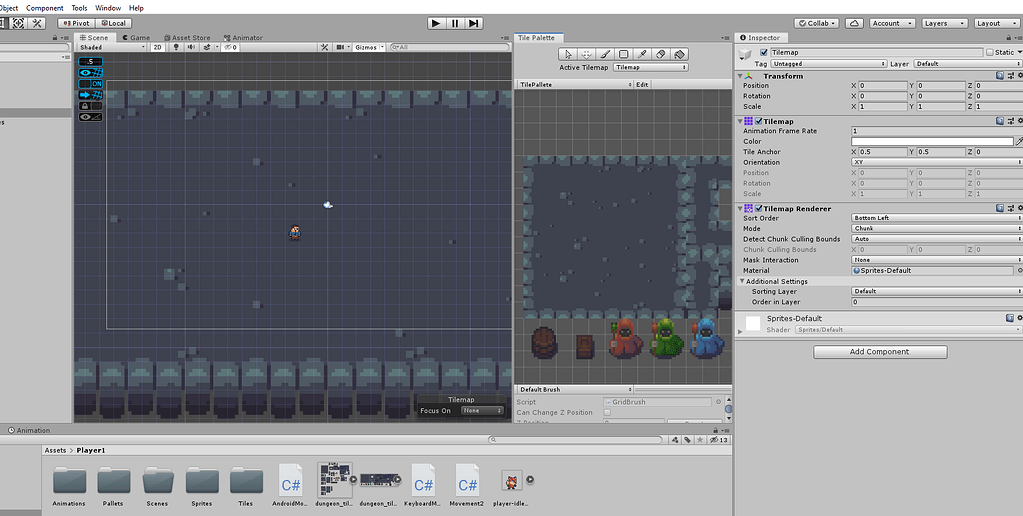The width and height of the screenshot is (1023, 516).
Task: Enable the Static checkbox
Action: 990,52
